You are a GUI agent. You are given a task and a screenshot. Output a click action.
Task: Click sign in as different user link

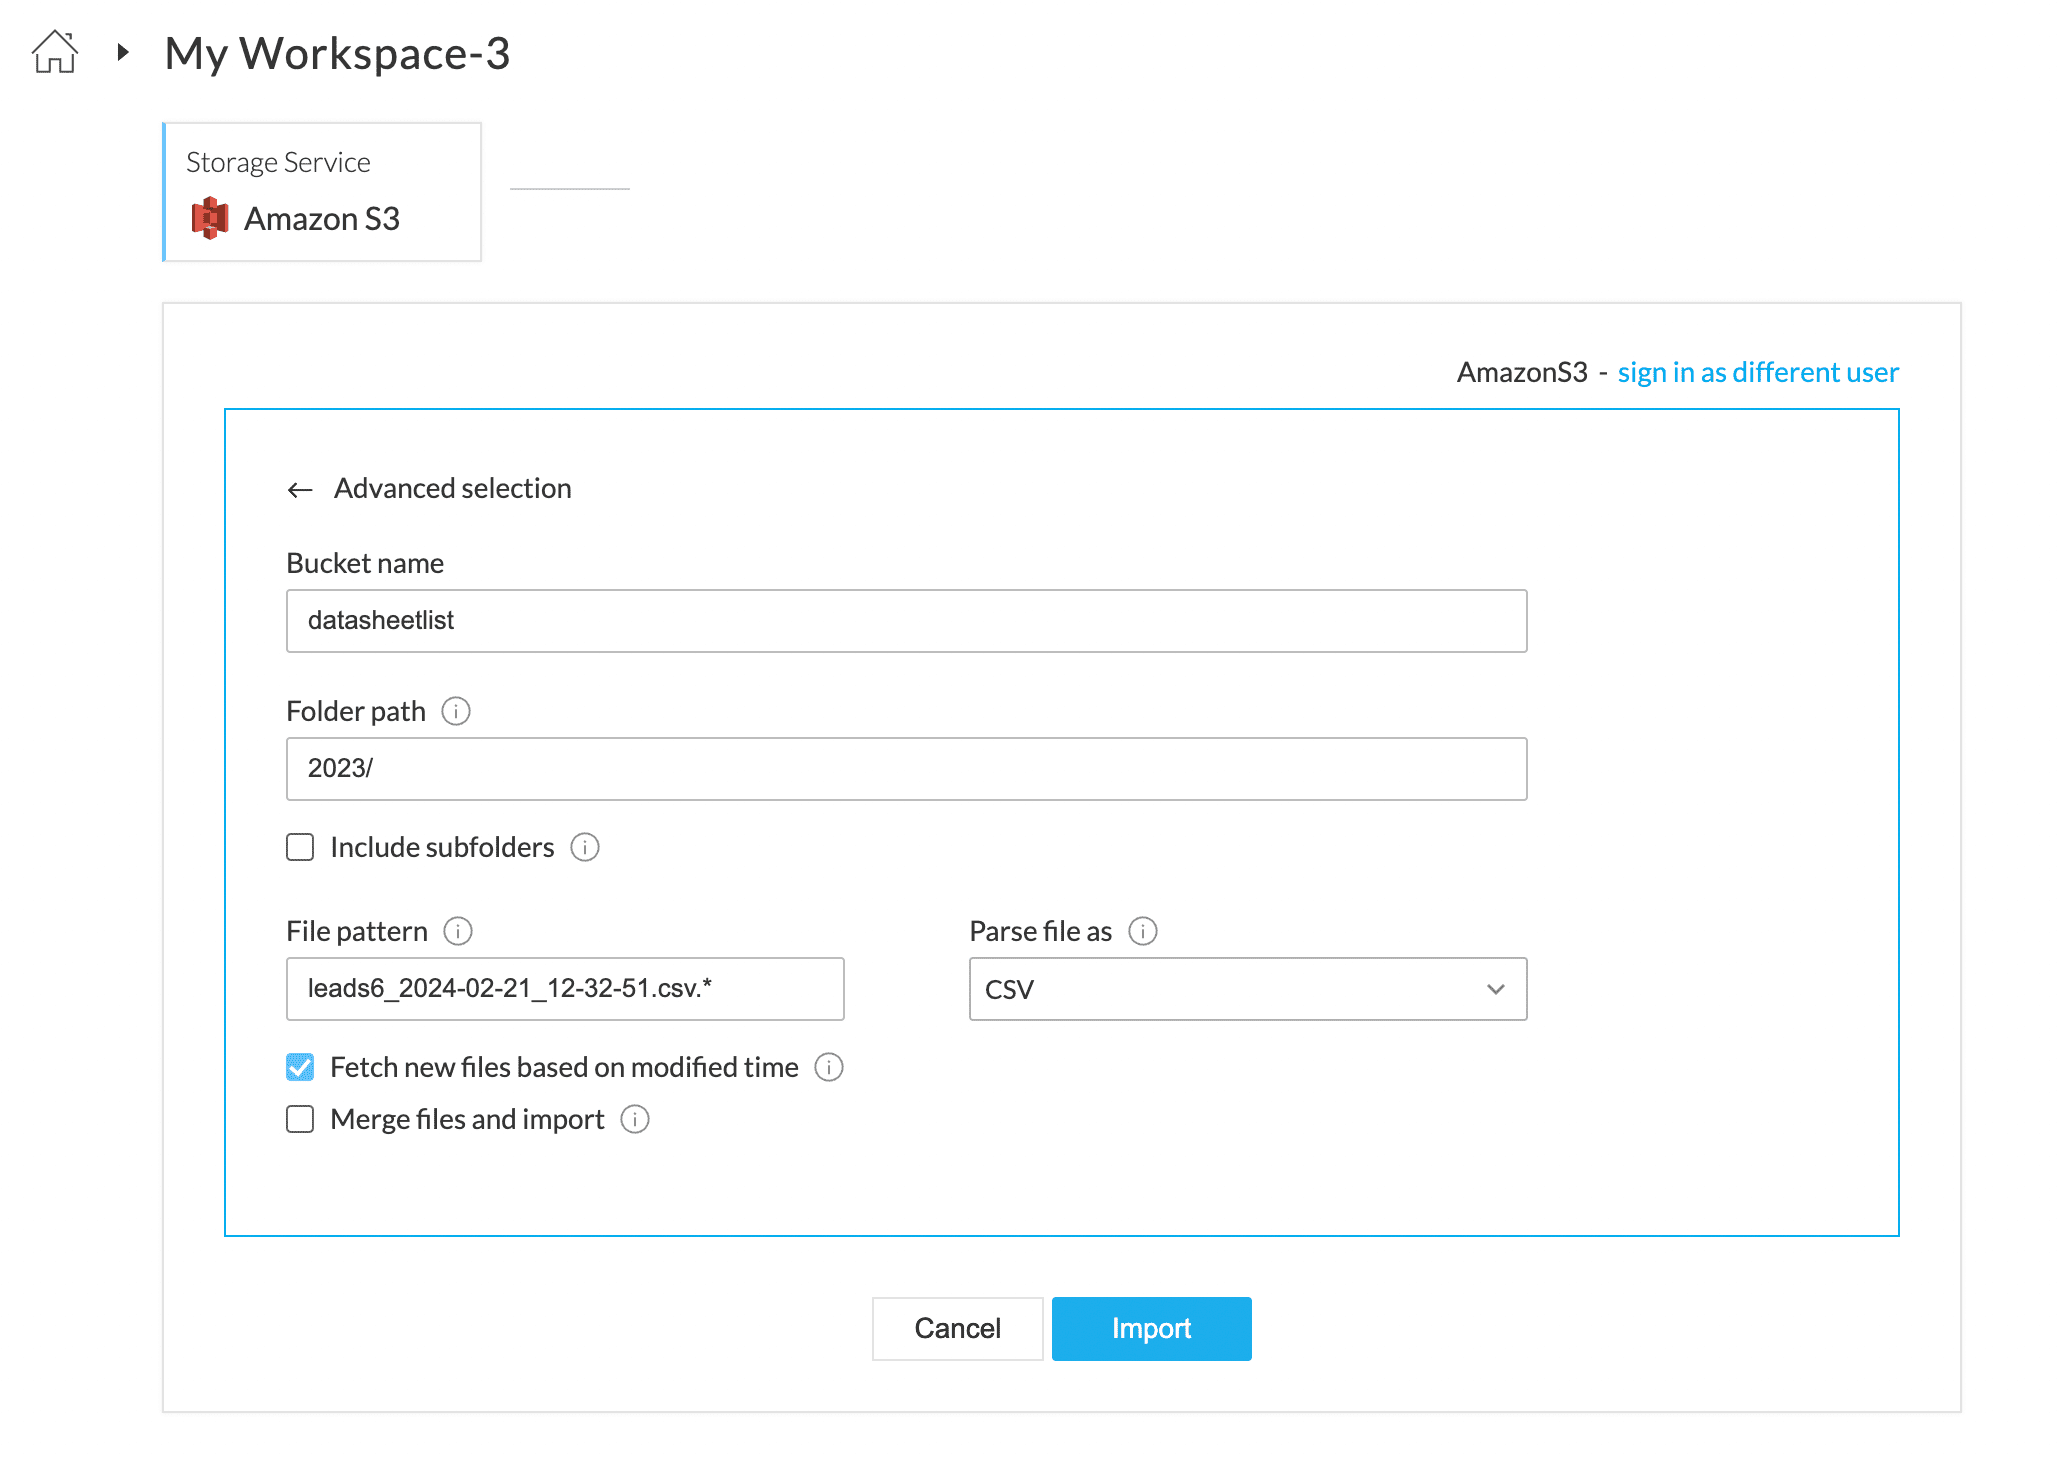(x=1757, y=372)
